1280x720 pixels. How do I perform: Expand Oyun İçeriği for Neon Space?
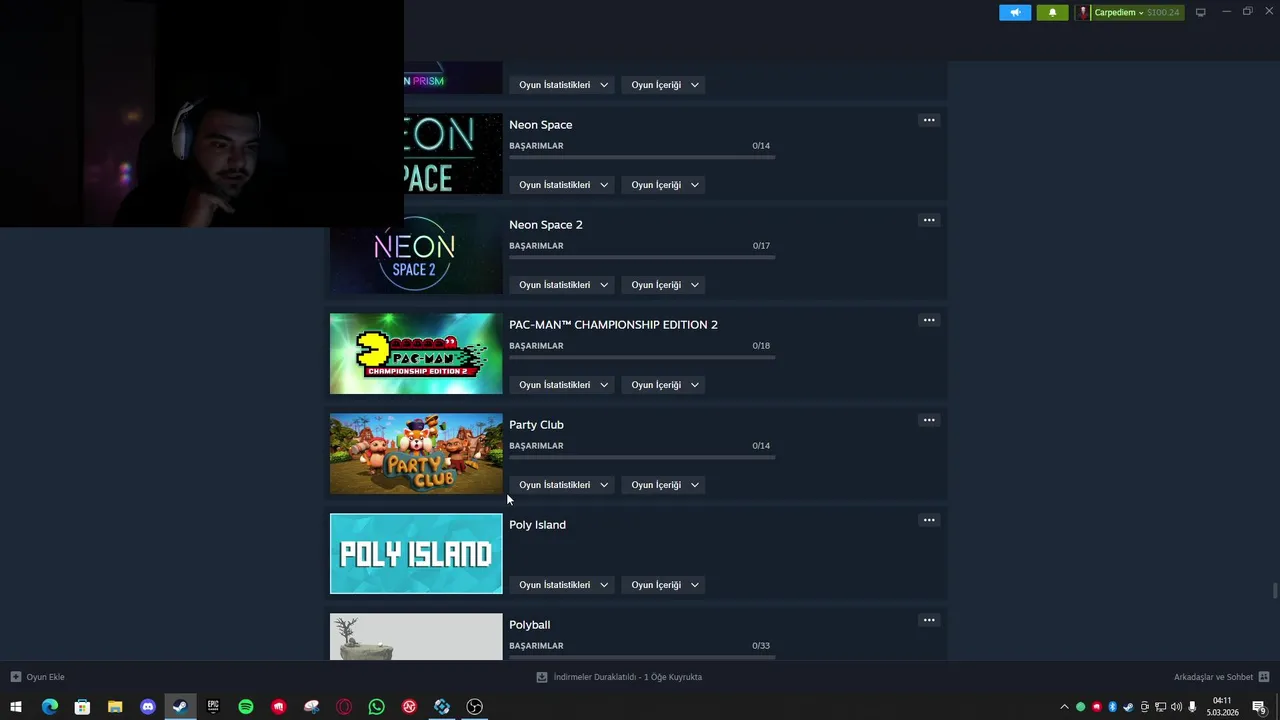tap(664, 185)
